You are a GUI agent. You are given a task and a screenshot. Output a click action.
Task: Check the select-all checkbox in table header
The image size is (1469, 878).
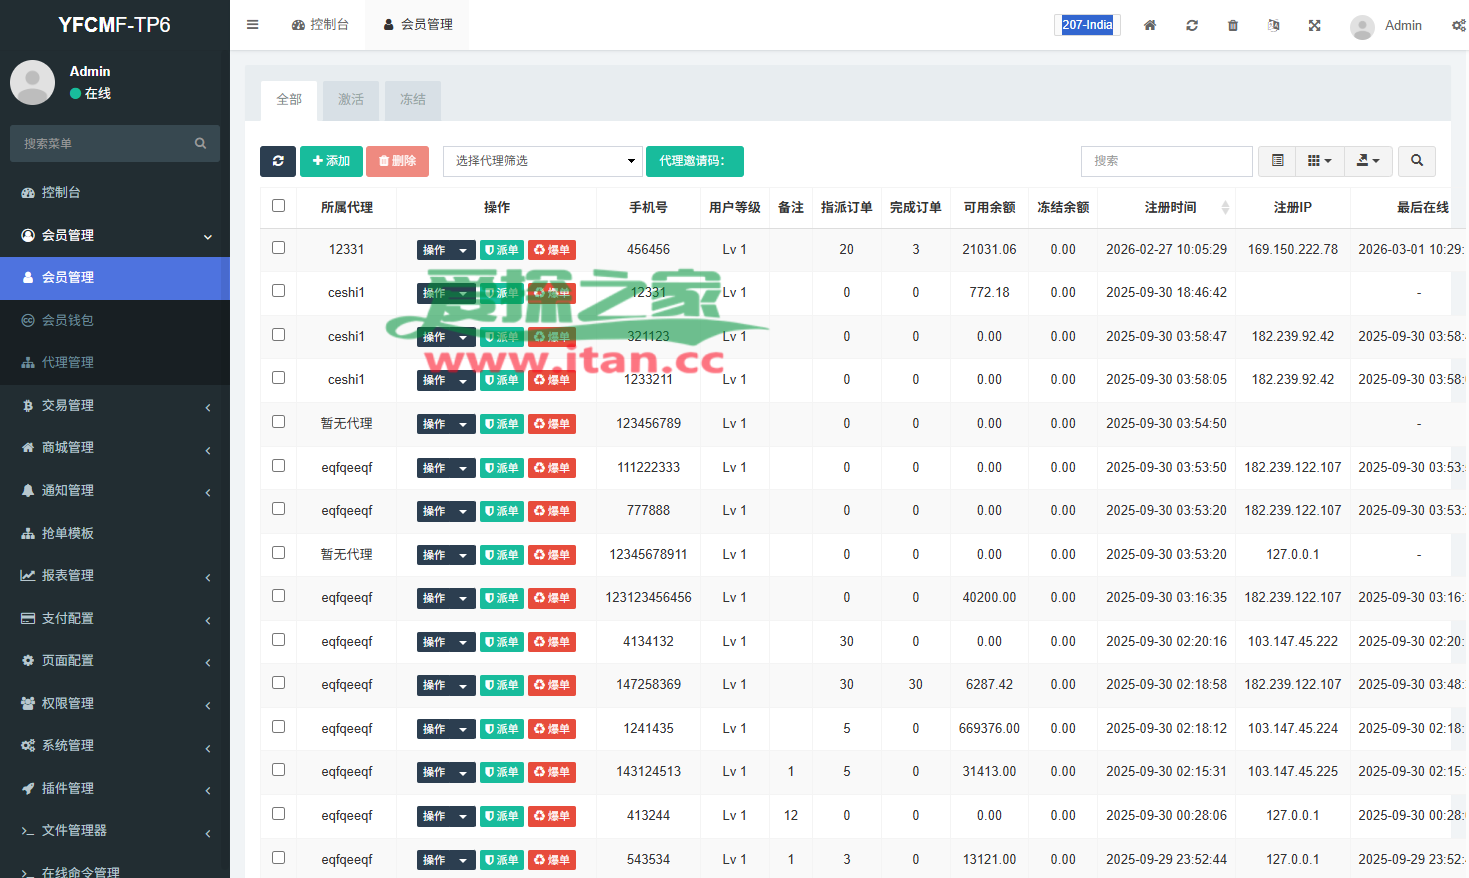[x=279, y=206]
